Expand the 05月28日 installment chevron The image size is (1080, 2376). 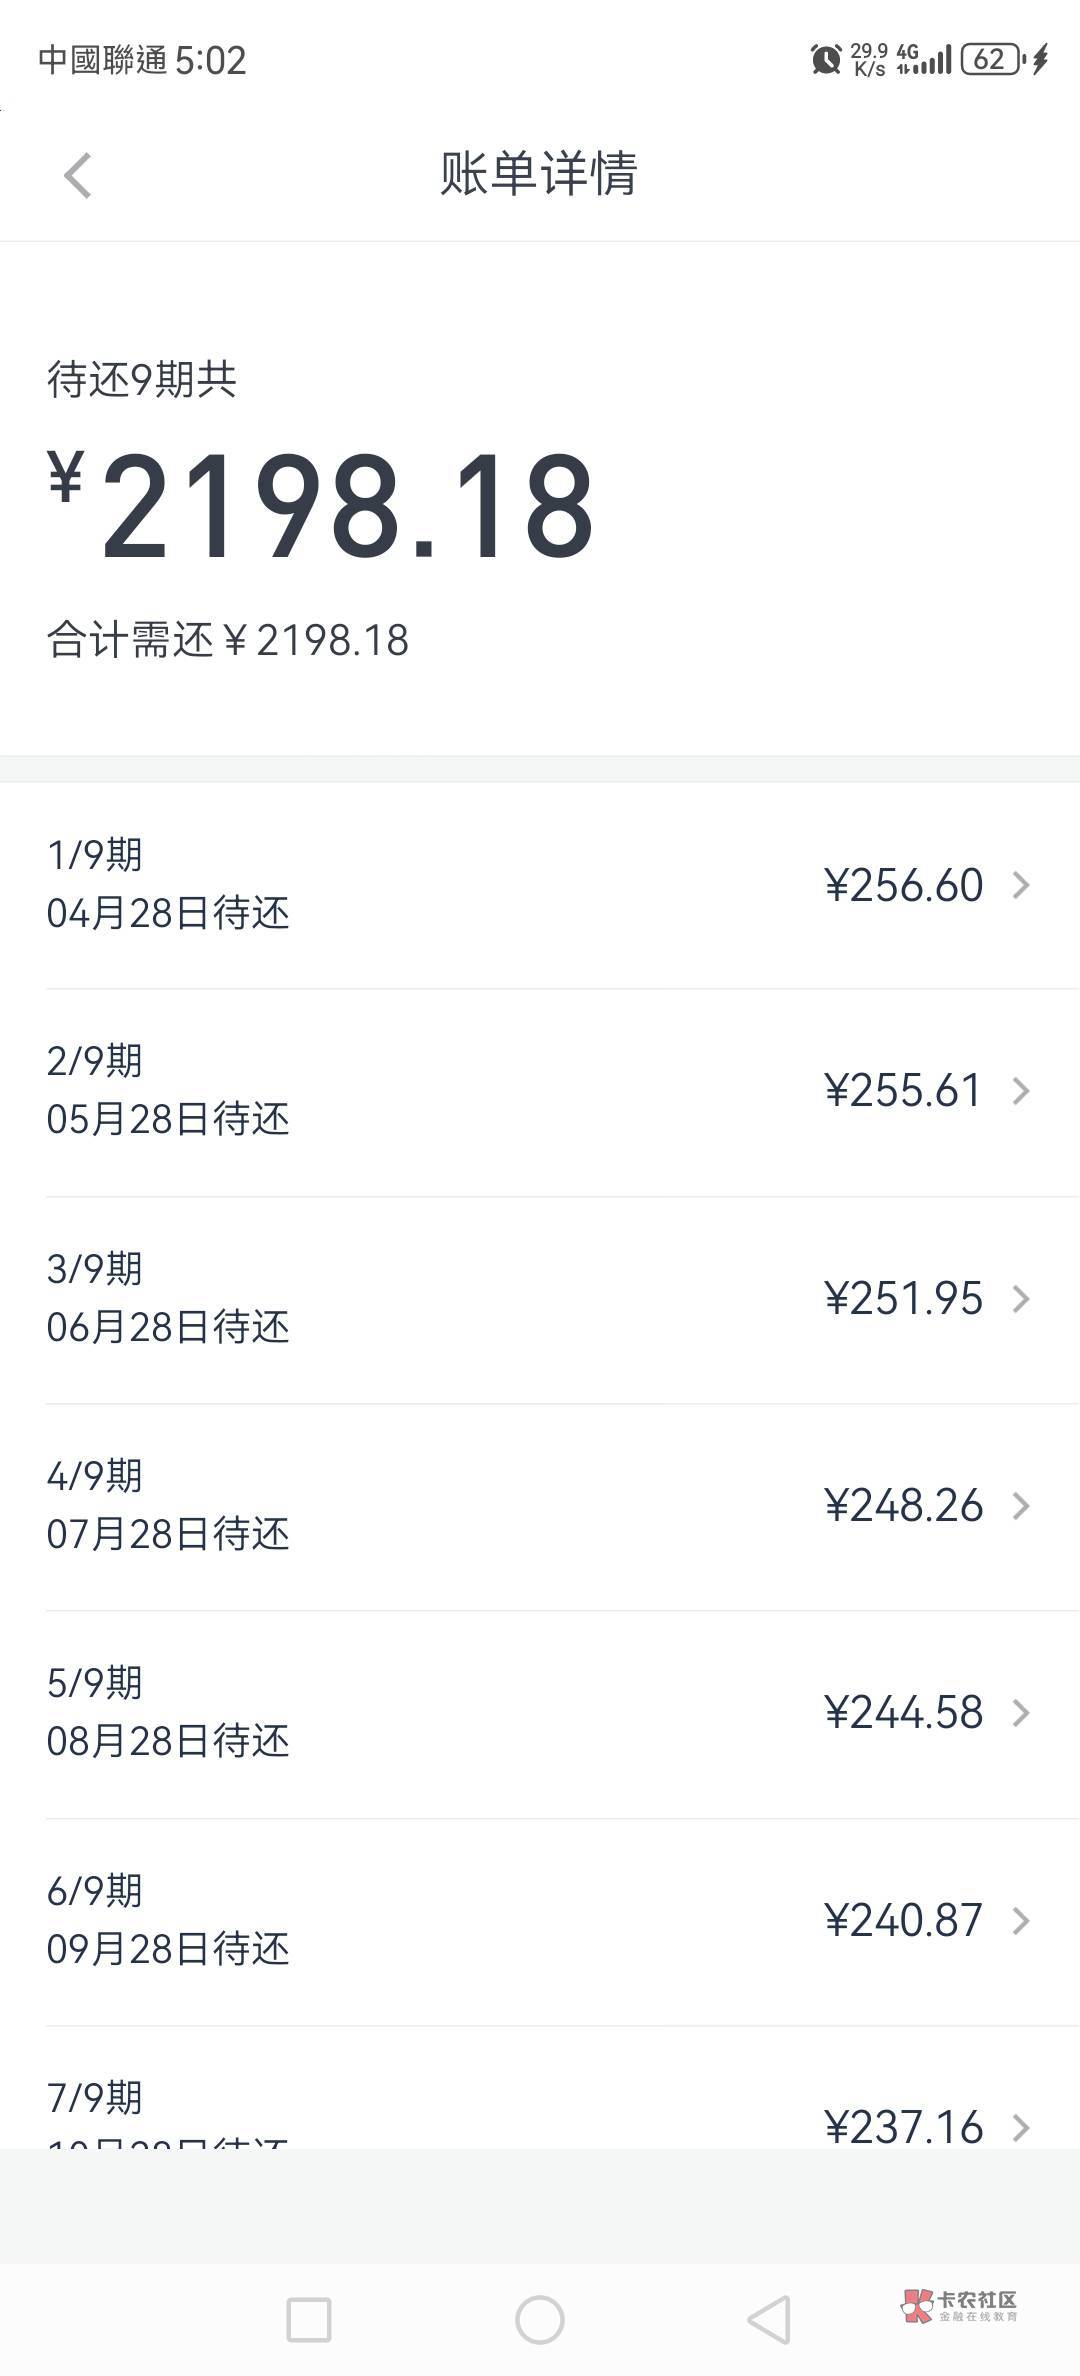tap(1021, 1091)
